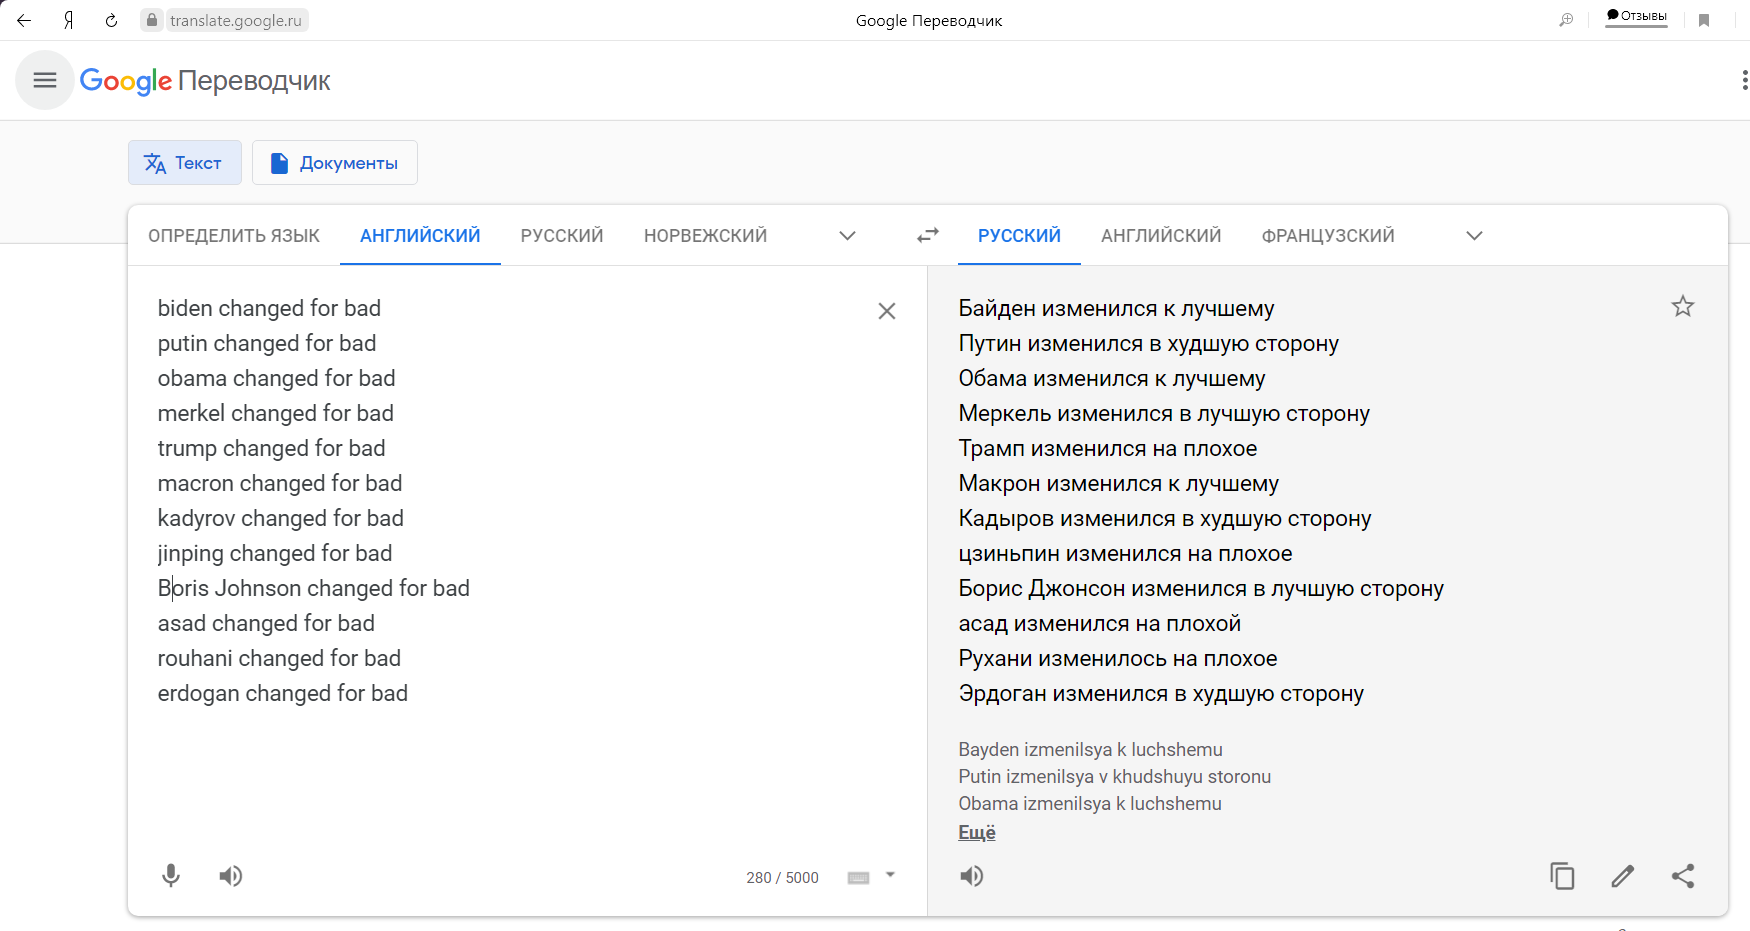Toggle the virtual keyboard
The image size is (1750, 931).
coord(858,878)
